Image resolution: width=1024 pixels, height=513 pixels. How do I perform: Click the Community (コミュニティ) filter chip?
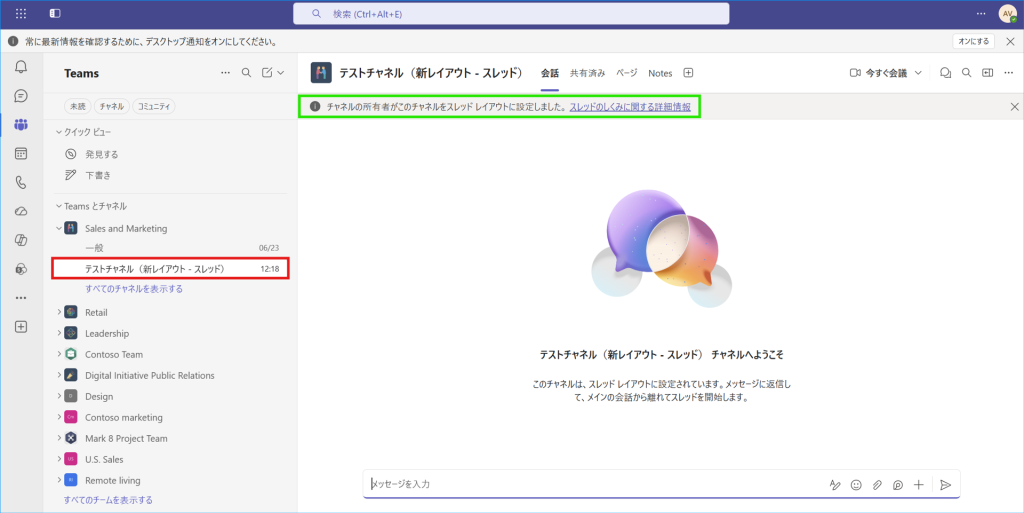[154, 106]
